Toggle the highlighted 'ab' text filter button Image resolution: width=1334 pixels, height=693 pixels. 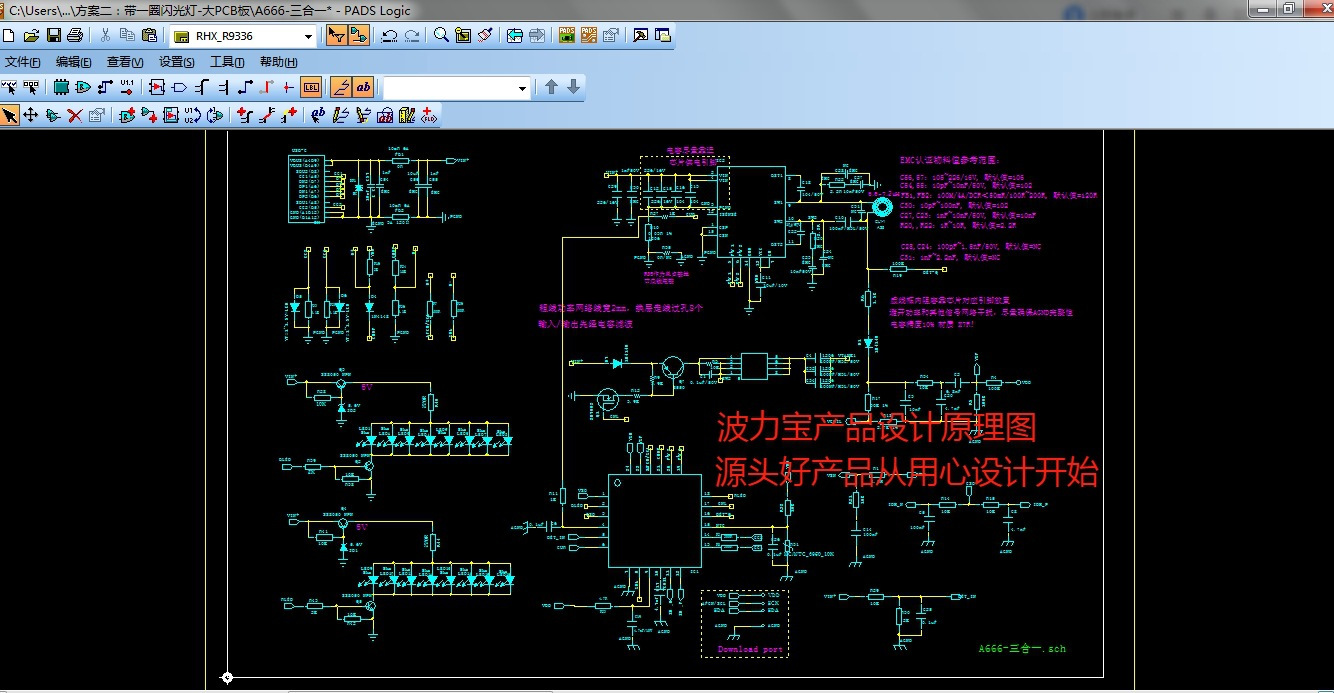[362, 88]
